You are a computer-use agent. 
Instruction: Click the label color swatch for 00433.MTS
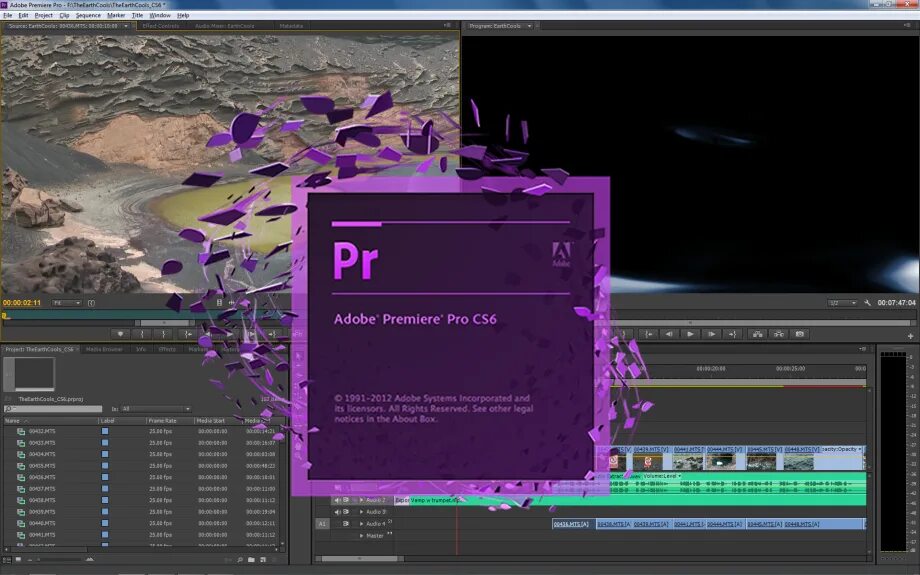click(105, 442)
